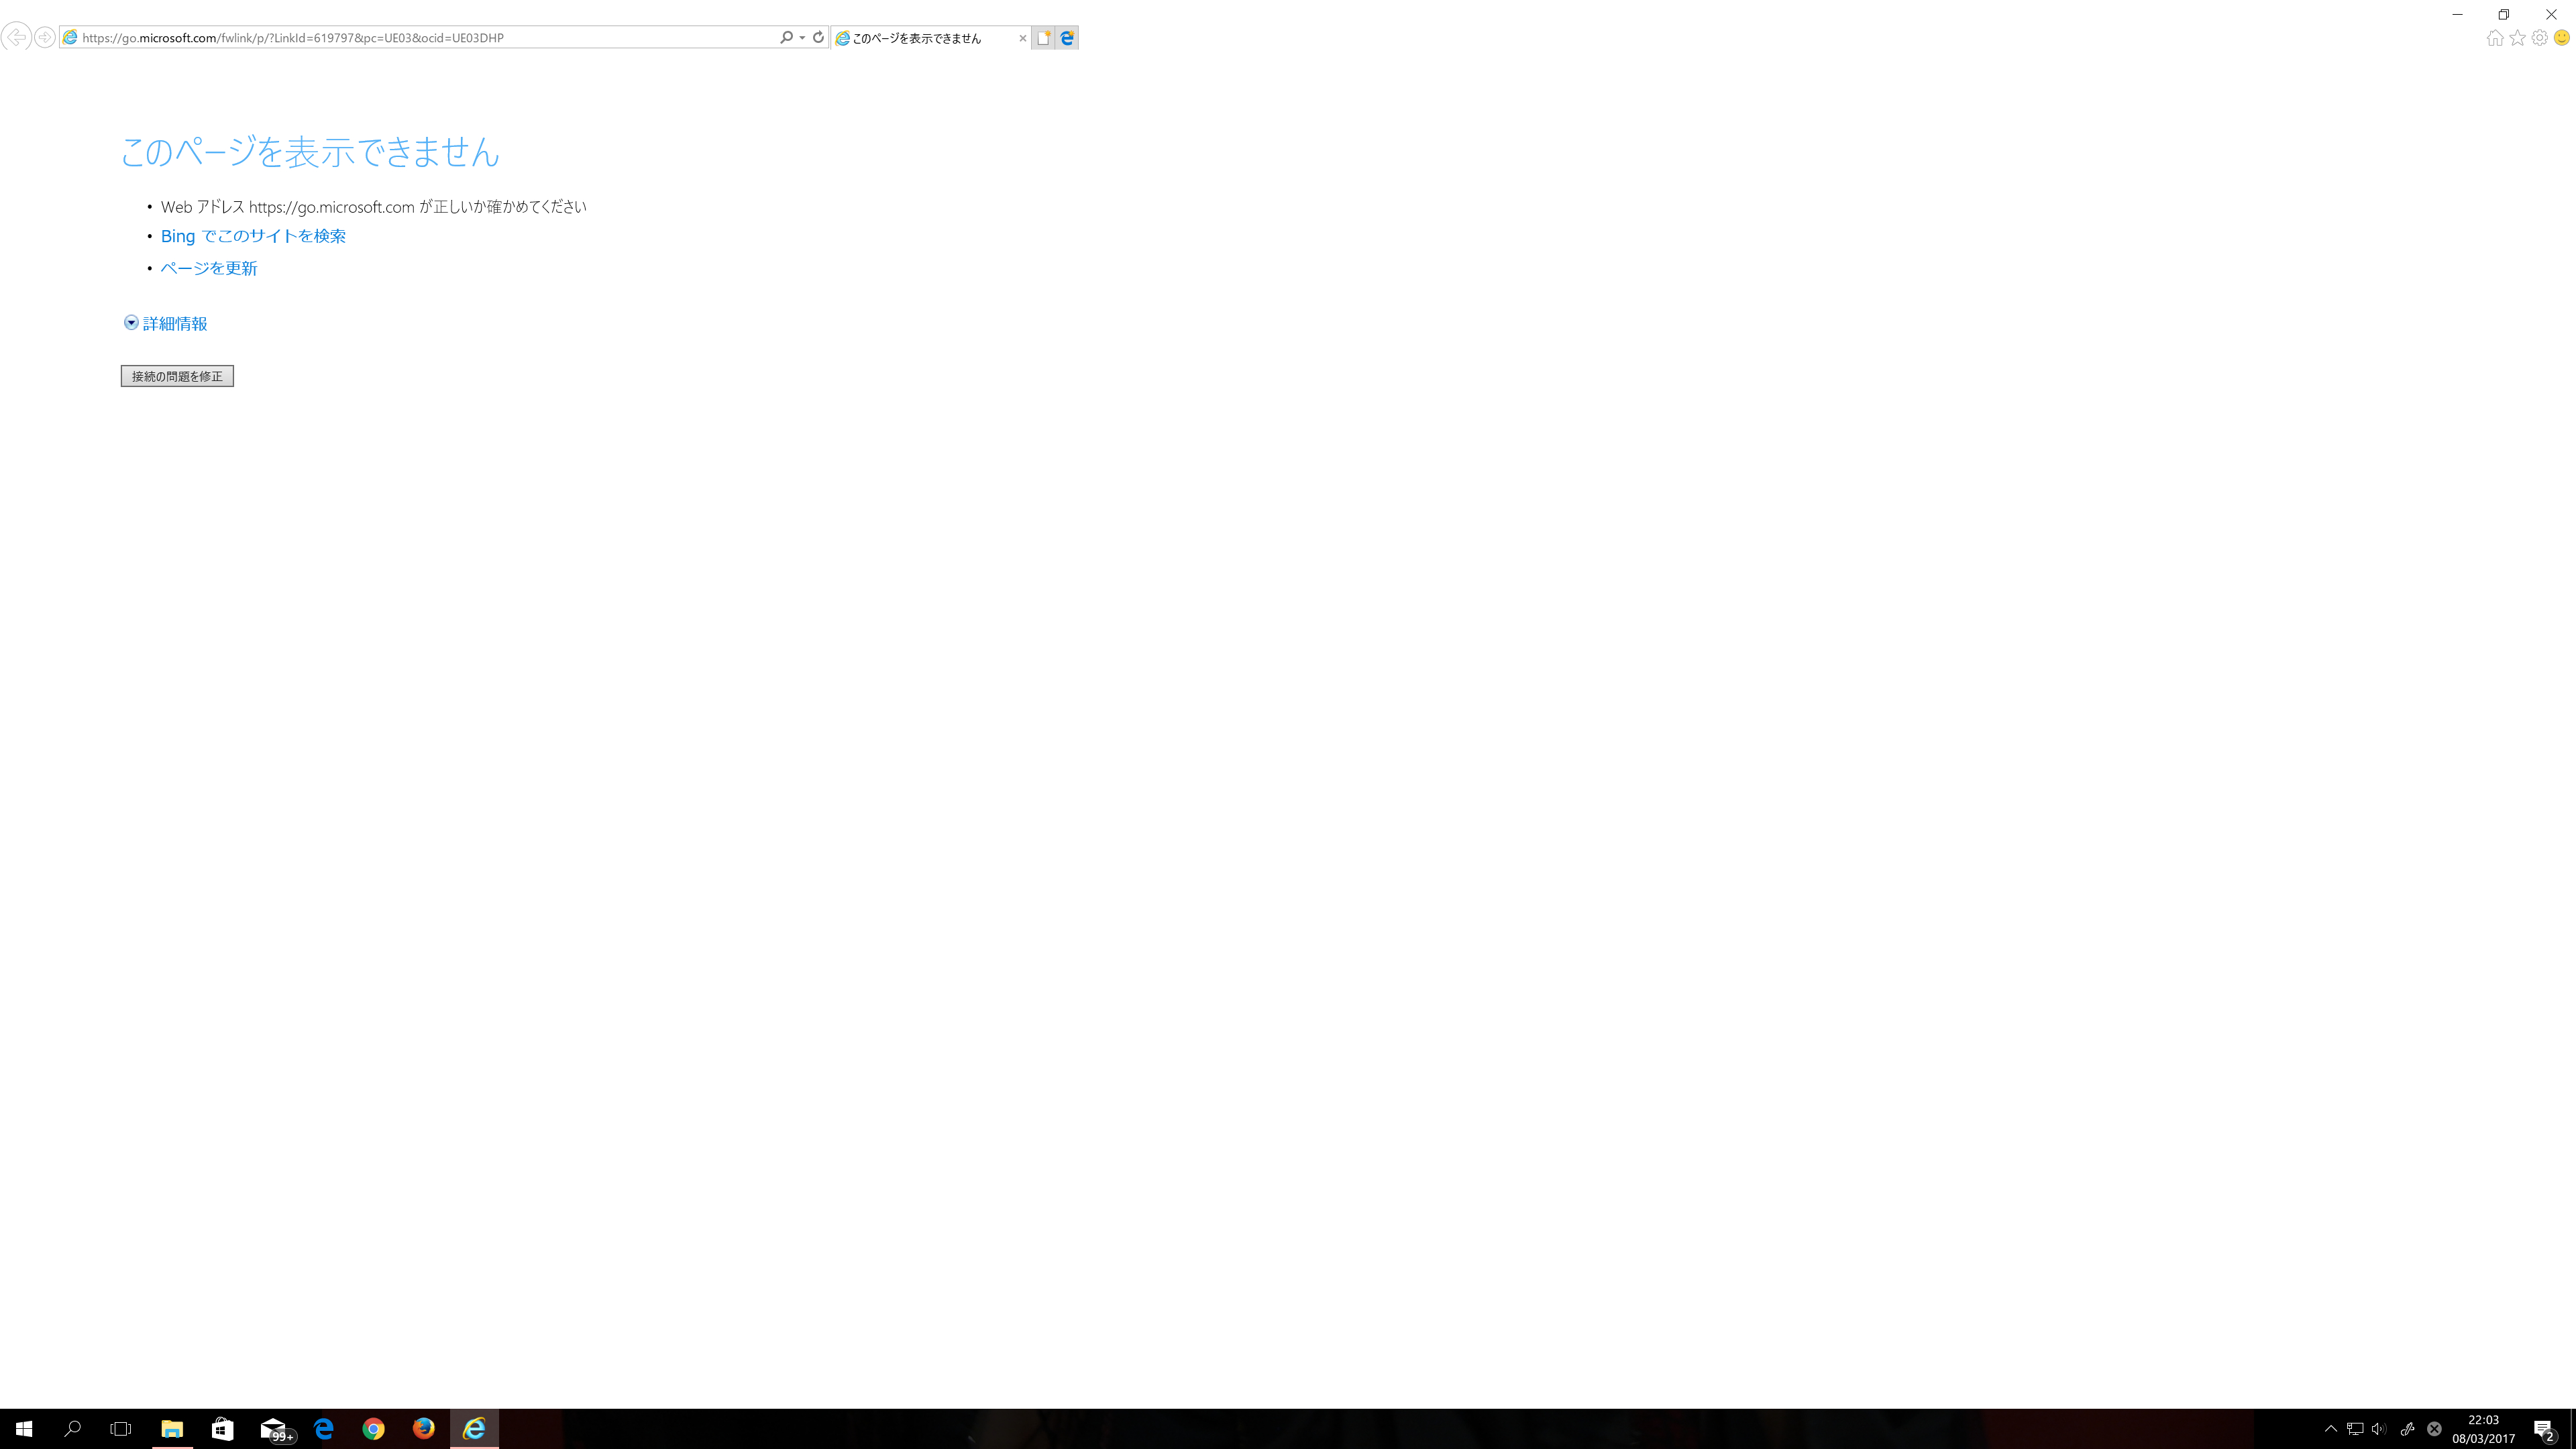This screenshot has width=2576, height=1449.
Task: Open Microsoft Edge from new-tab-side button
Action: tap(1067, 38)
